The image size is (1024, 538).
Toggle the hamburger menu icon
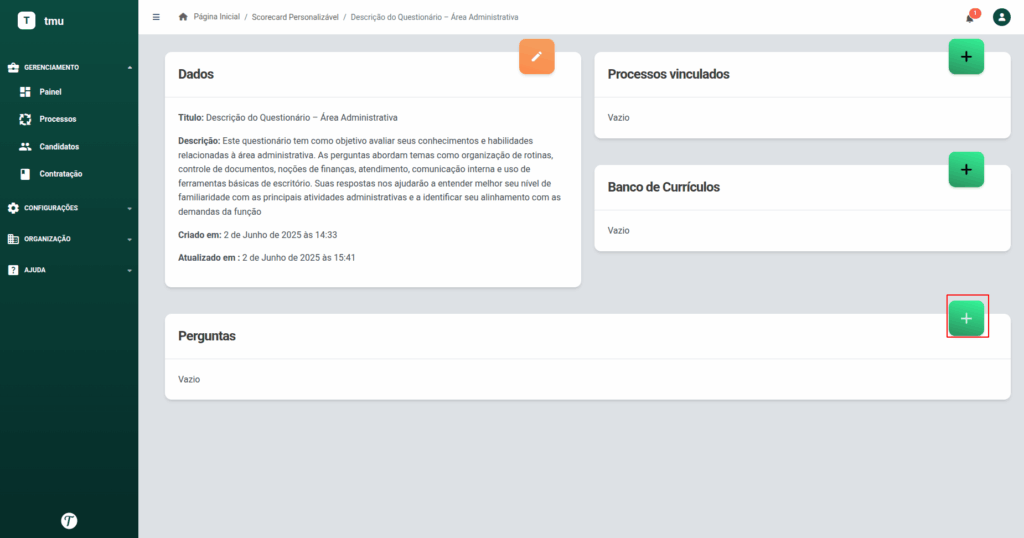click(x=156, y=17)
